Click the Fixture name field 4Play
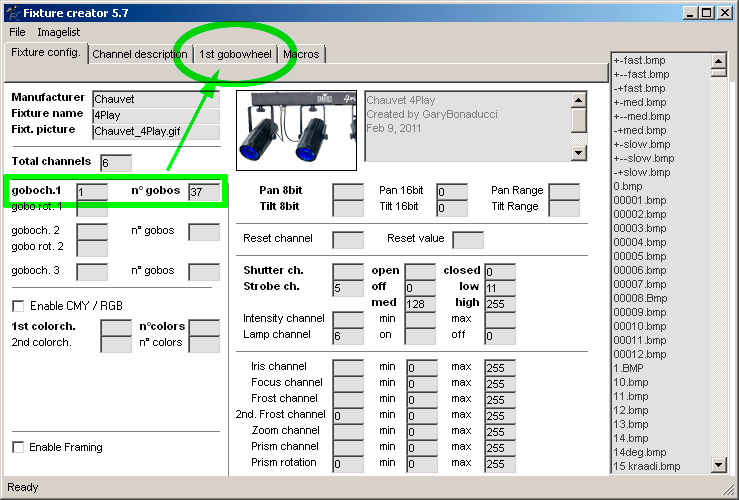Viewport: 739px width, 500px height. [x=156, y=115]
